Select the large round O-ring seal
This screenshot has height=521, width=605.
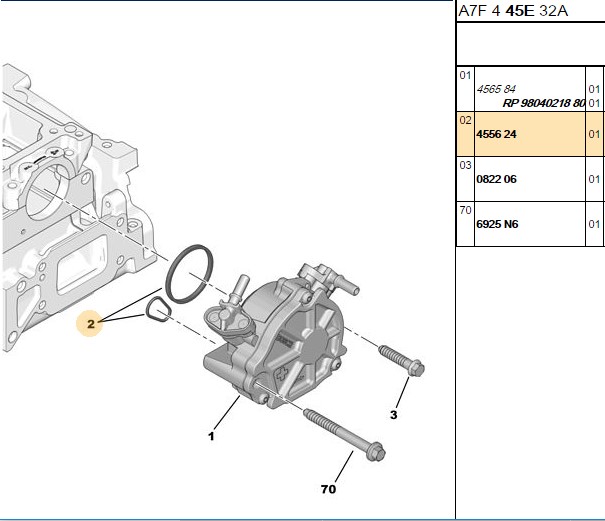point(189,274)
